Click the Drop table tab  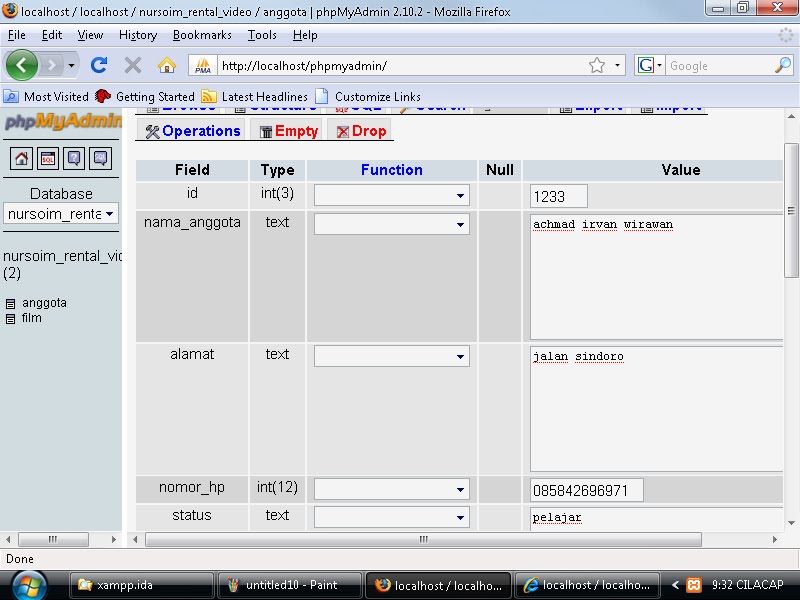(x=361, y=131)
